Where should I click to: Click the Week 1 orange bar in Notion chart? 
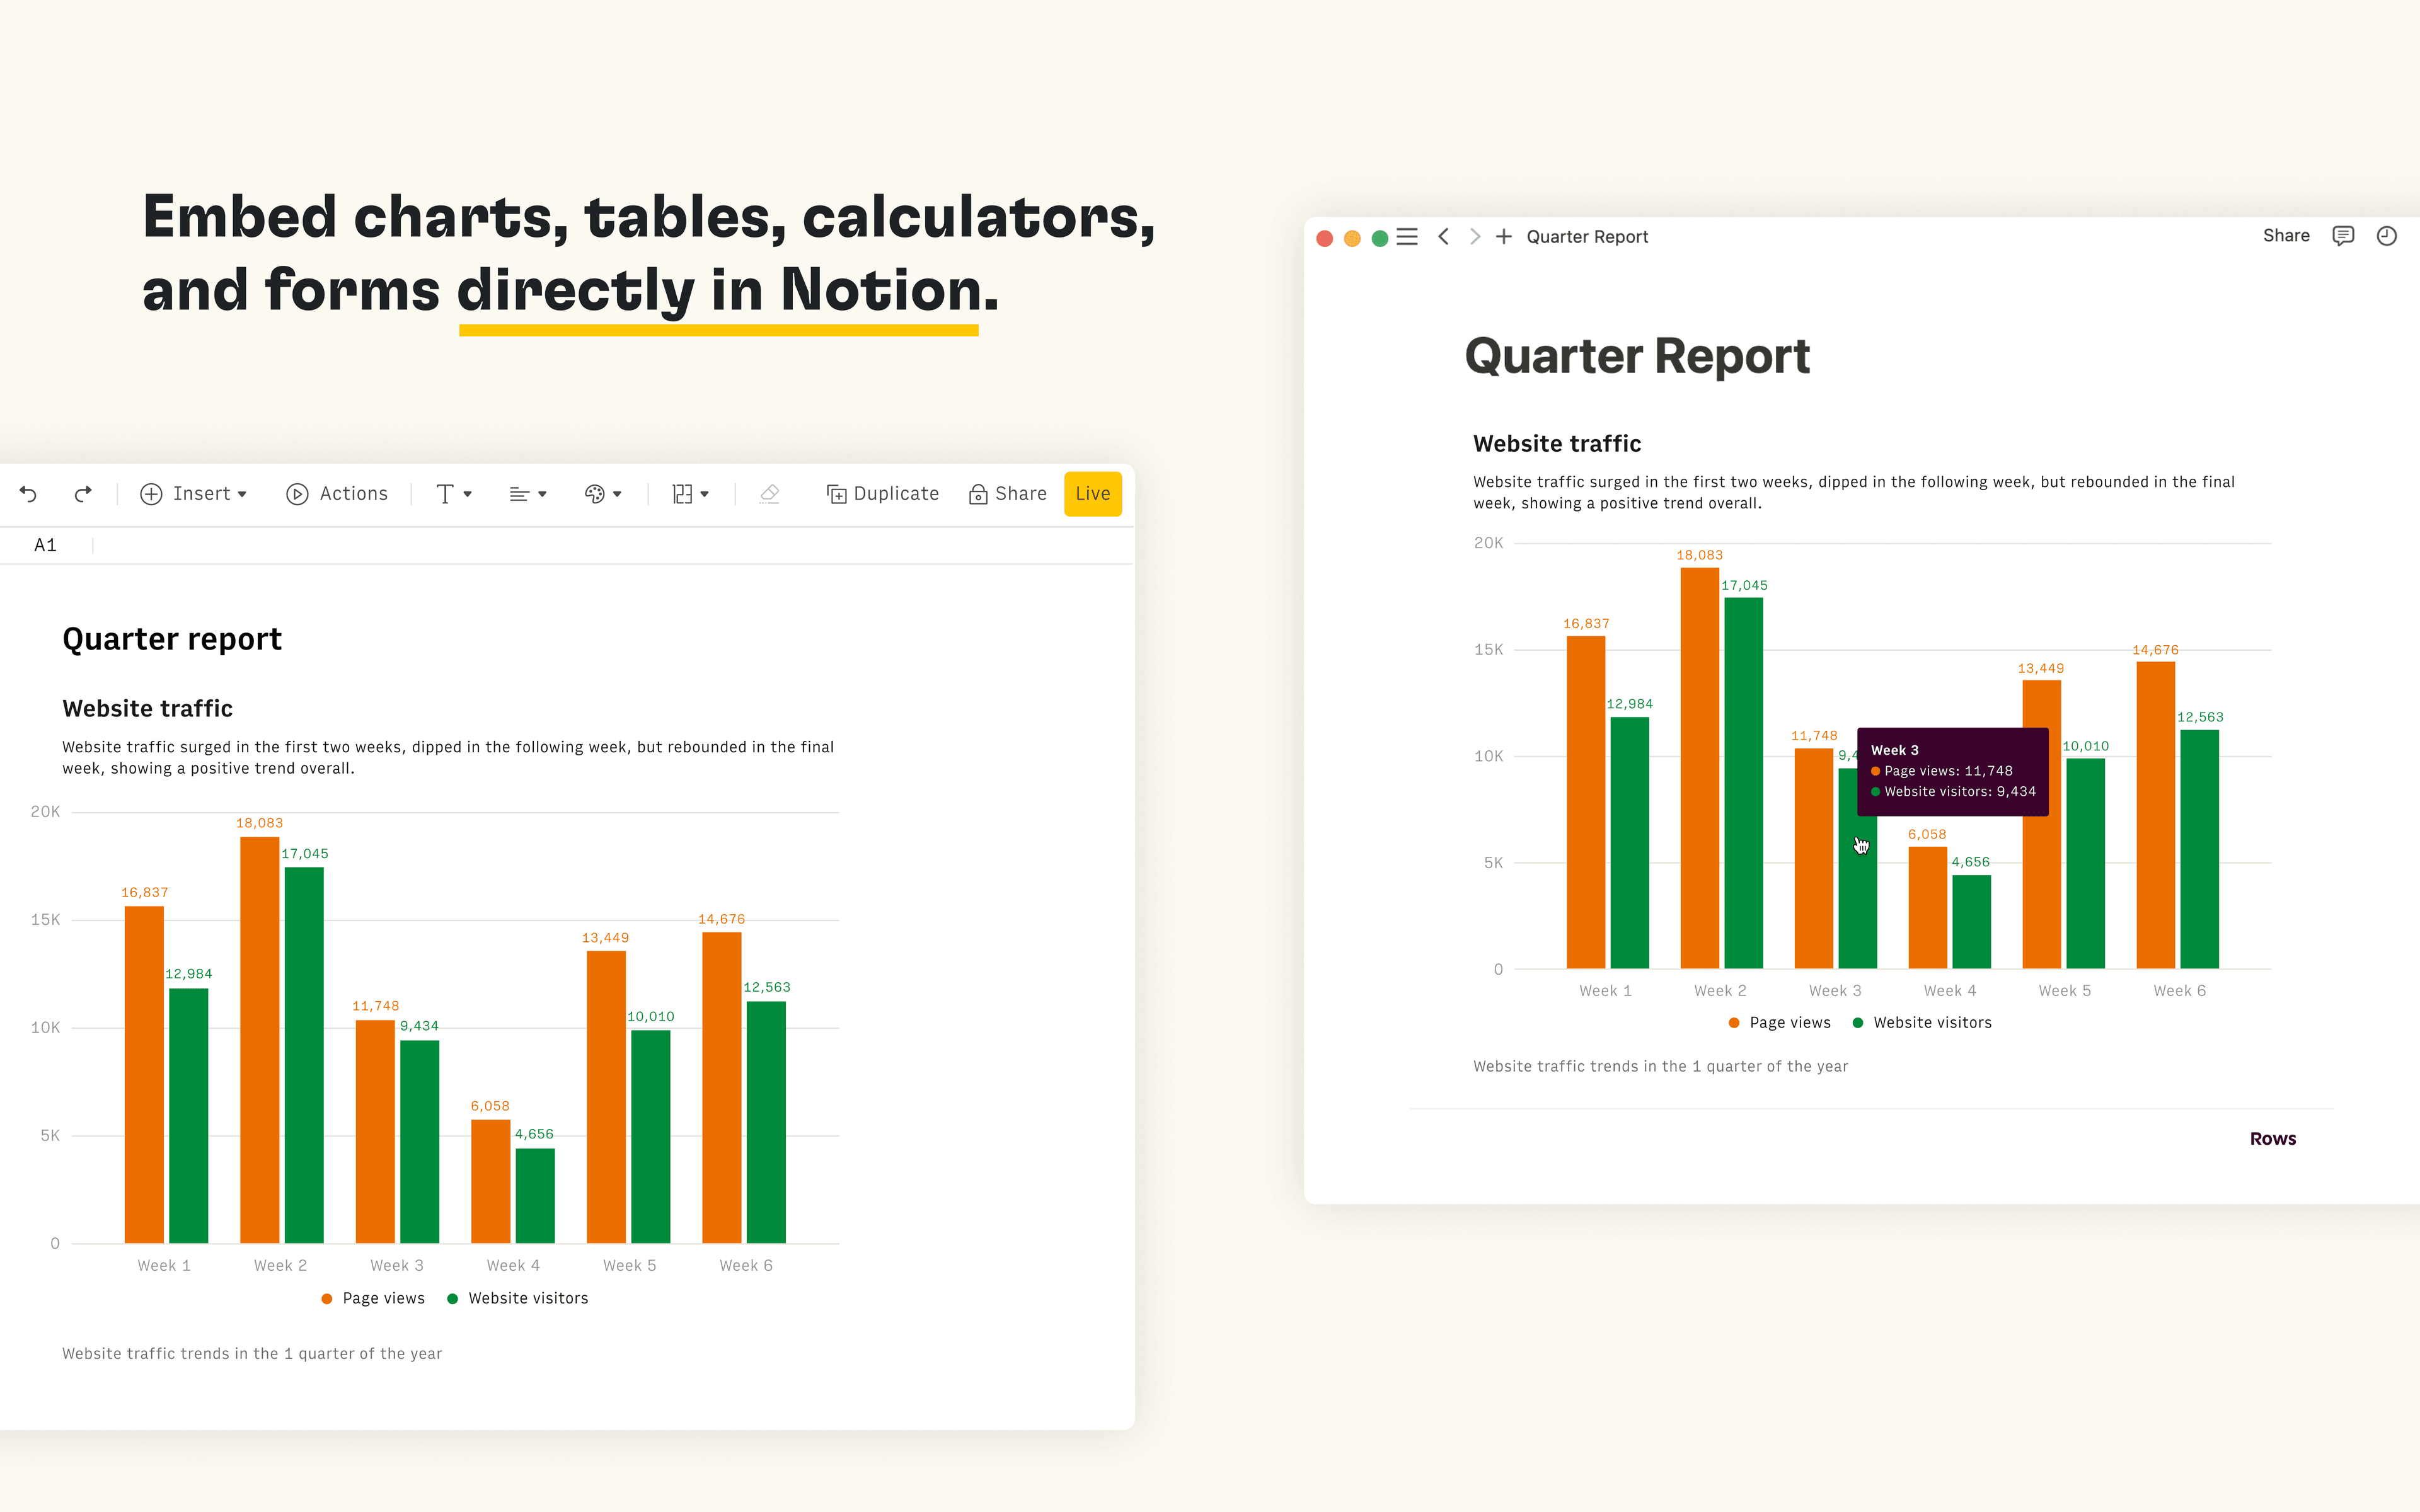[1586, 802]
